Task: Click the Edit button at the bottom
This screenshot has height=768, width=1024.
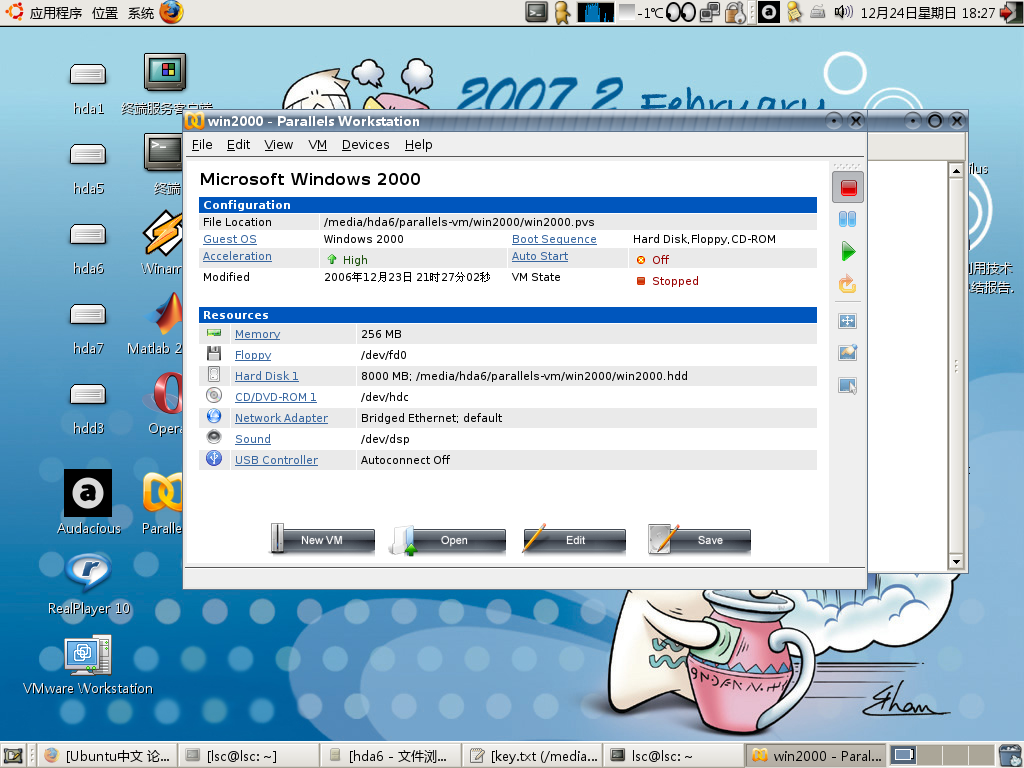Action: pyautogui.click(x=574, y=540)
